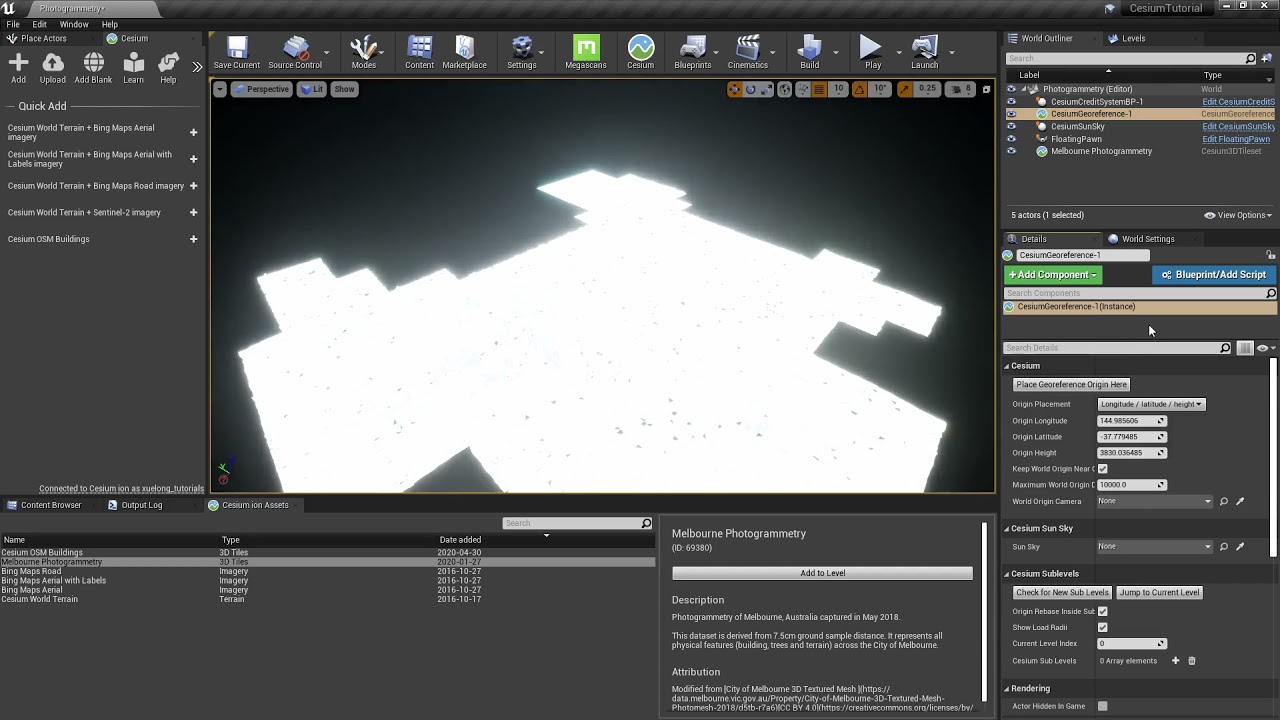Hide the Melbourne Photogrammetry actor
This screenshot has width=1280, height=720.
click(1011, 151)
